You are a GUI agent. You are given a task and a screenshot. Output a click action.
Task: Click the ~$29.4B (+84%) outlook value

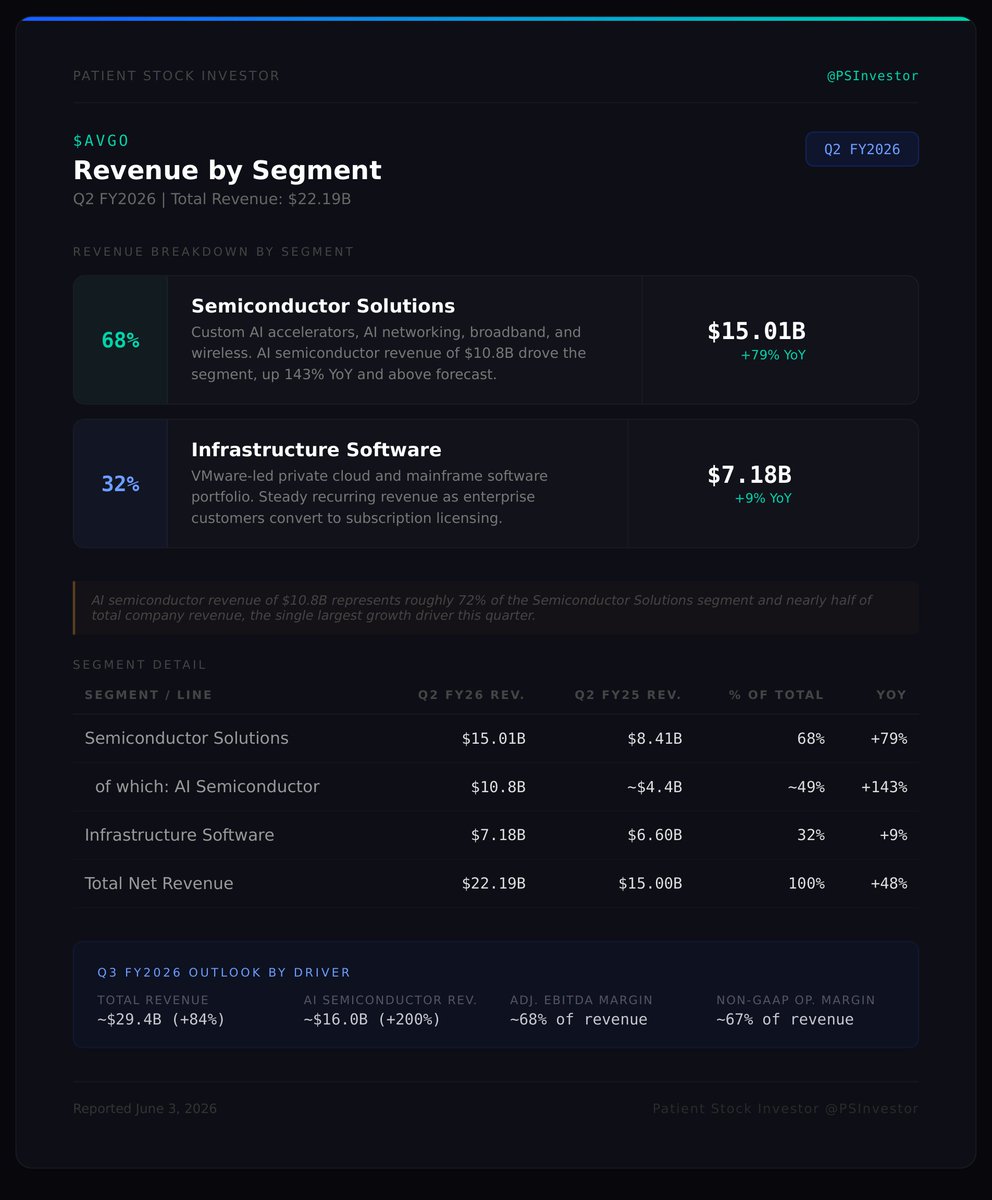[x=161, y=1019]
